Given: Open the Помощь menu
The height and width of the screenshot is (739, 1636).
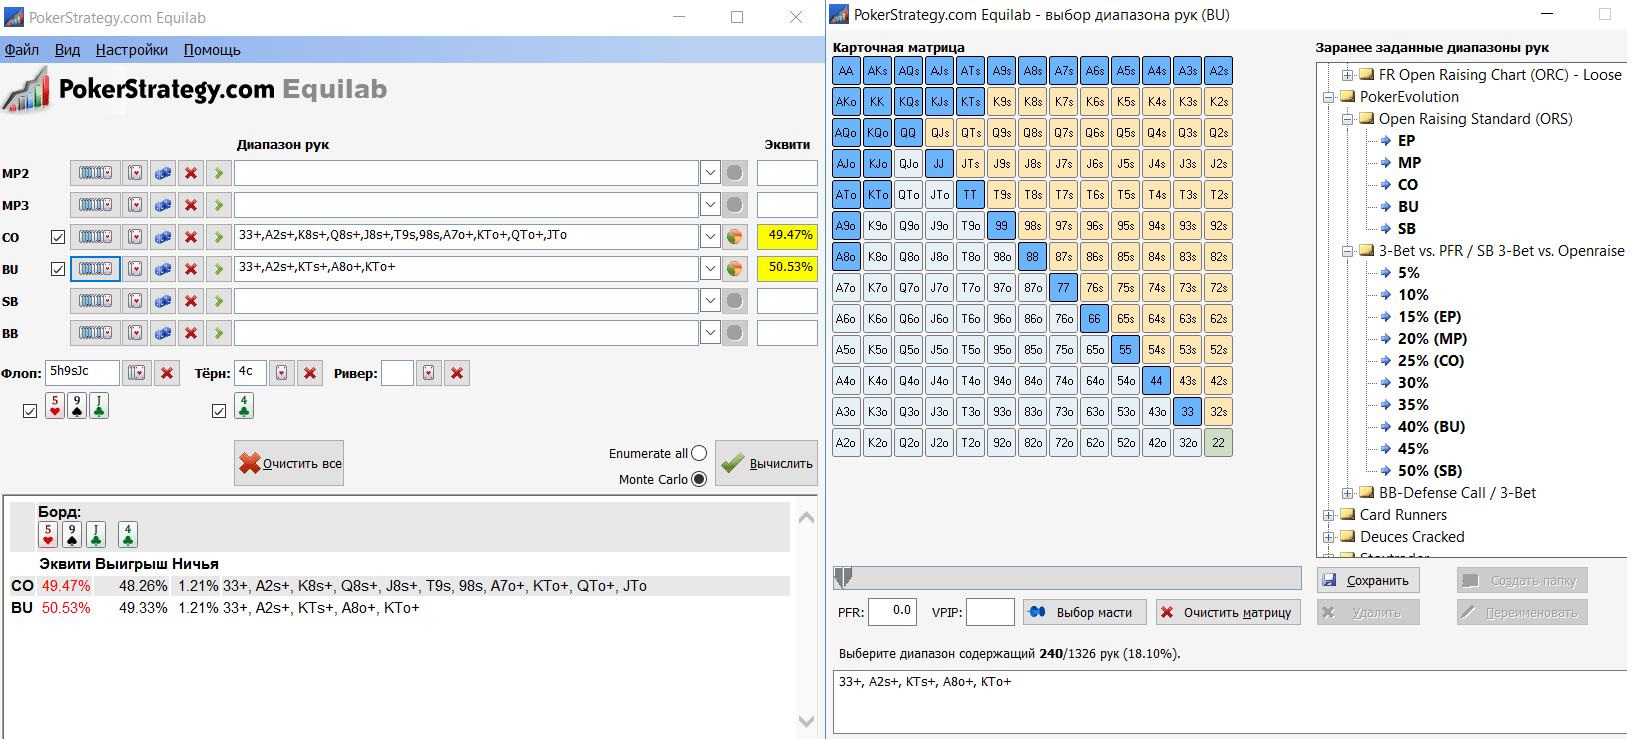Looking at the screenshot, I should 212,50.
